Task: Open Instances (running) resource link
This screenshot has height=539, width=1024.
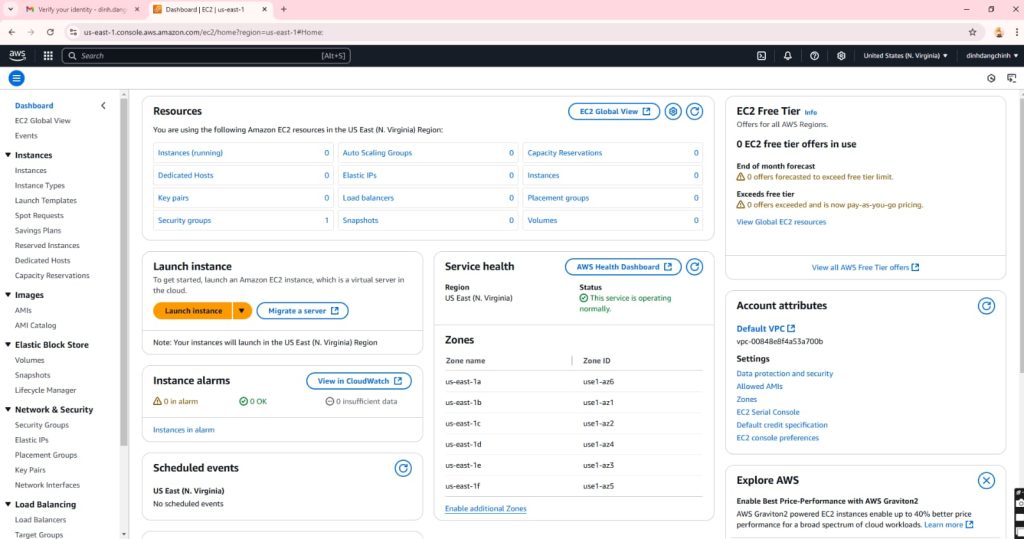Action: pos(190,153)
